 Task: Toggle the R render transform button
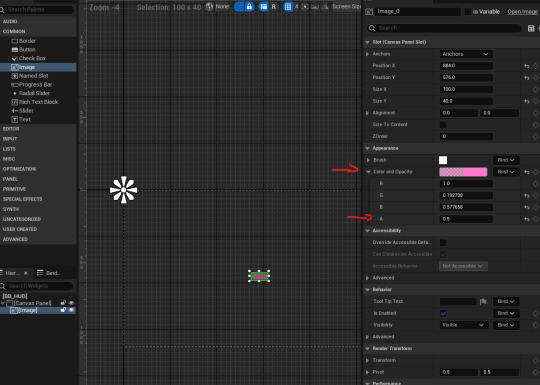coord(273,7)
